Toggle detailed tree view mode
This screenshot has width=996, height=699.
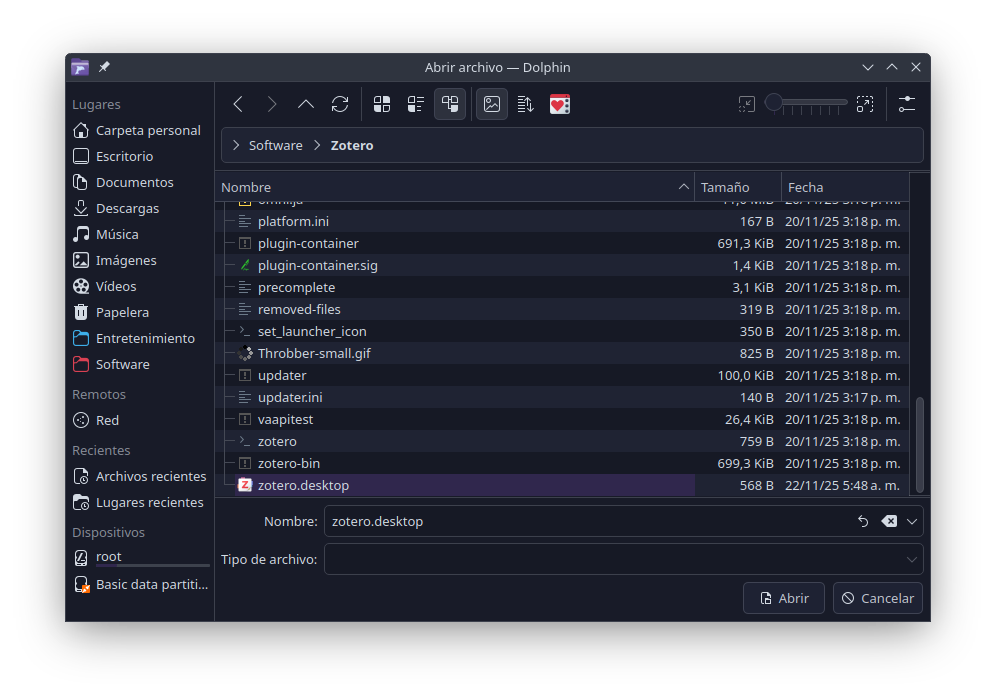[x=450, y=104]
